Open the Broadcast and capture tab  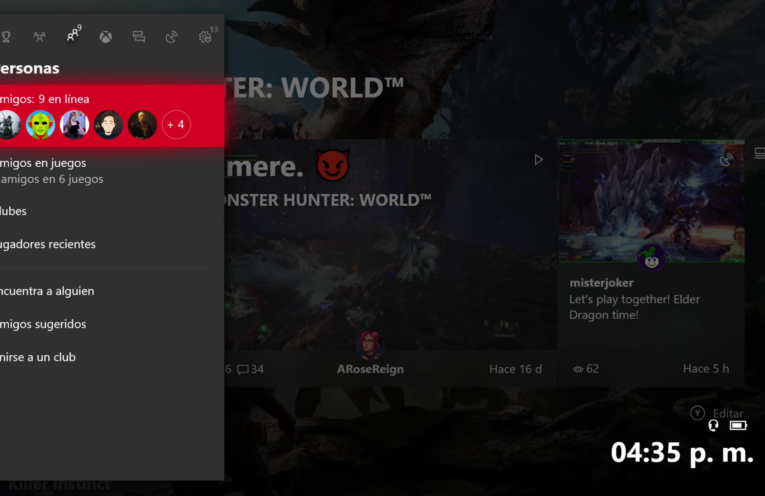(171, 37)
